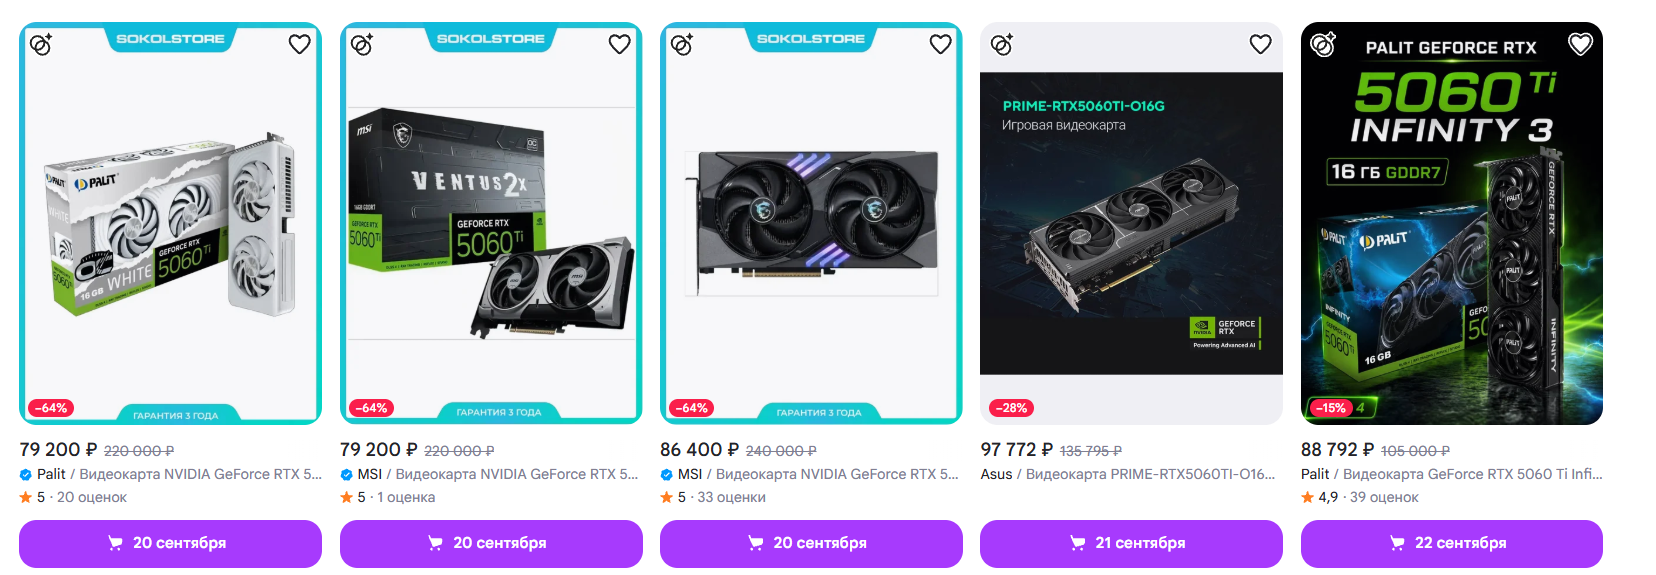Open the MSI Ventus 2X product image
The width and height of the screenshot is (1656, 575).
click(x=491, y=223)
